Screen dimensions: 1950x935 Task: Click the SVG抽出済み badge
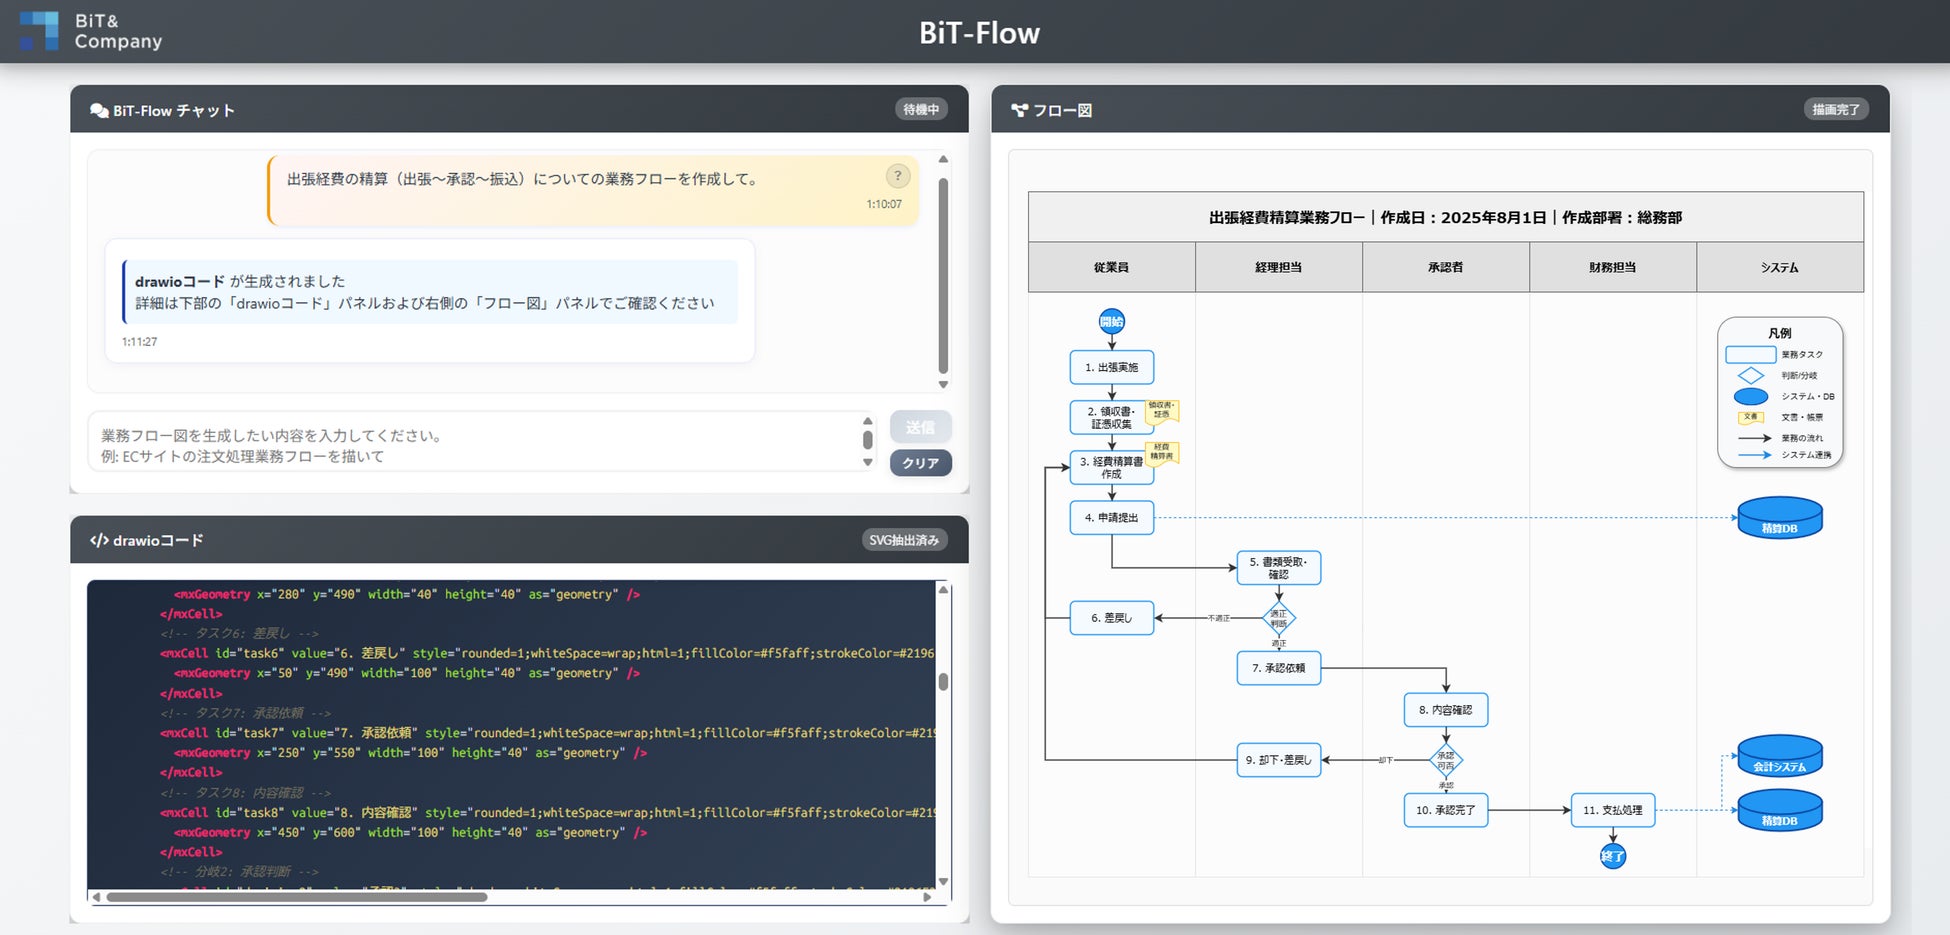point(904,540)
